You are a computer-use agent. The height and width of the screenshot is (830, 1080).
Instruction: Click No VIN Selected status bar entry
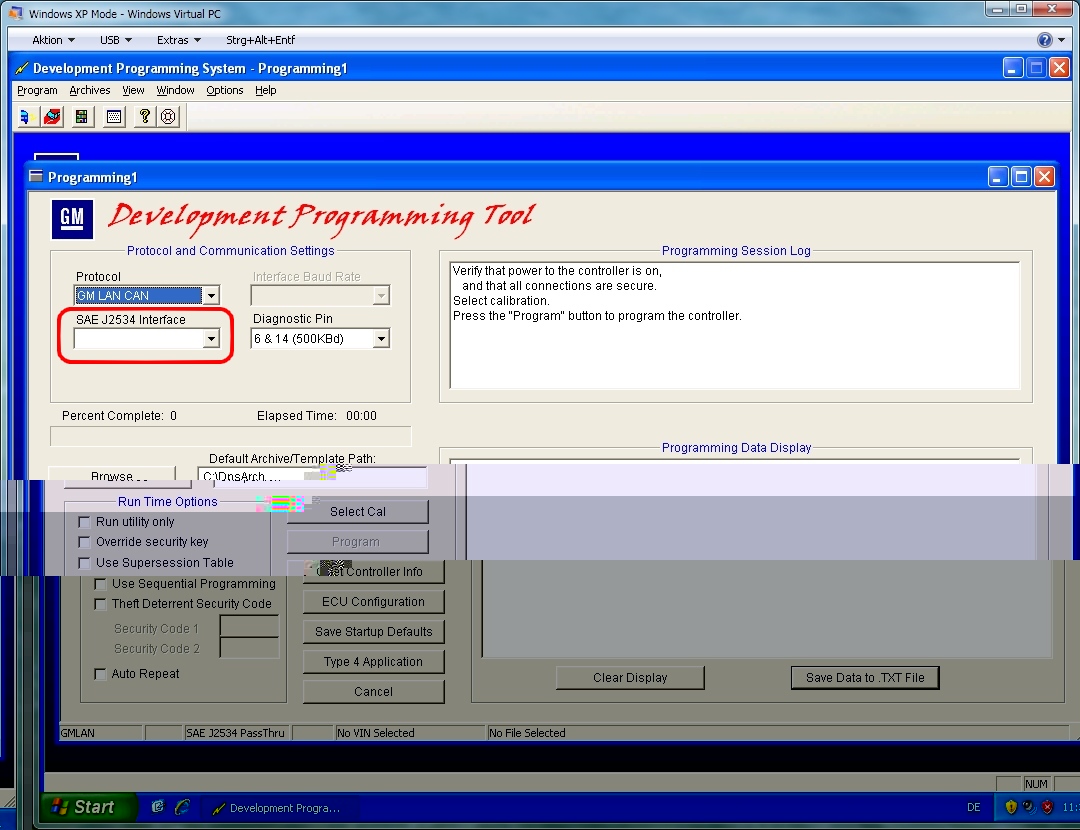[409, 733]
